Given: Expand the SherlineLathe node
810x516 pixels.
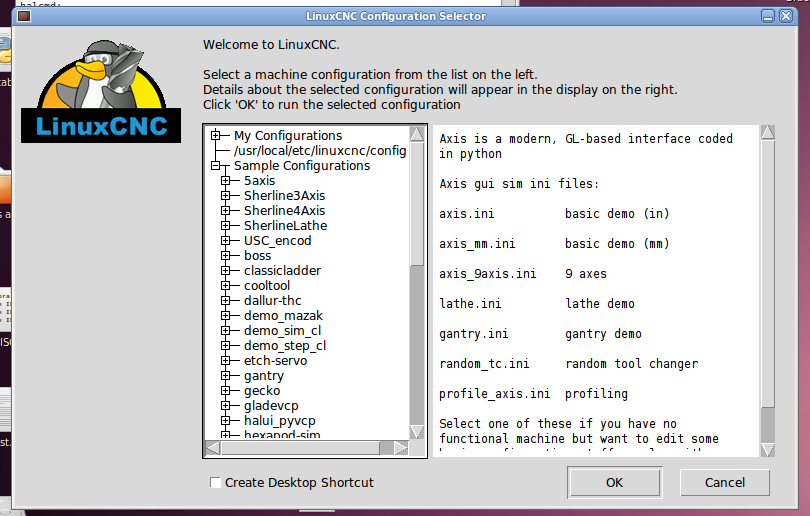Looking at the screenshot, I should pos(225,226).
